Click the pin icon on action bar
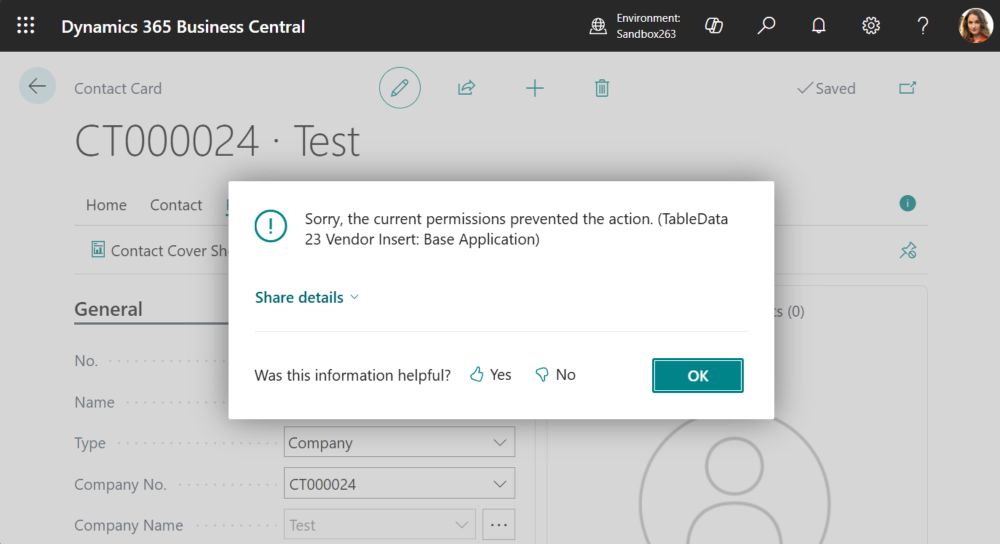 [908, 251]
